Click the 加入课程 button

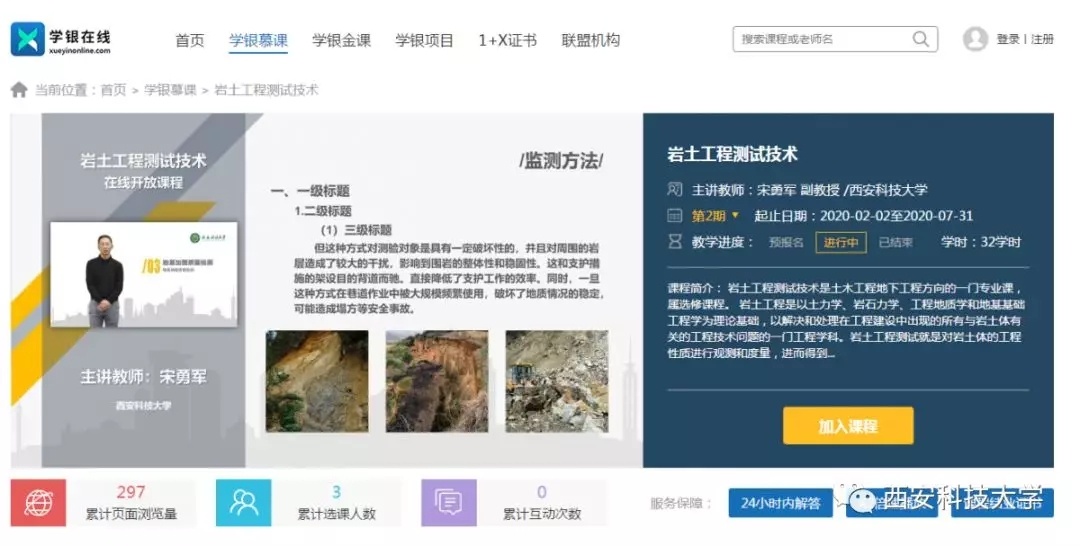click(848, 426)
